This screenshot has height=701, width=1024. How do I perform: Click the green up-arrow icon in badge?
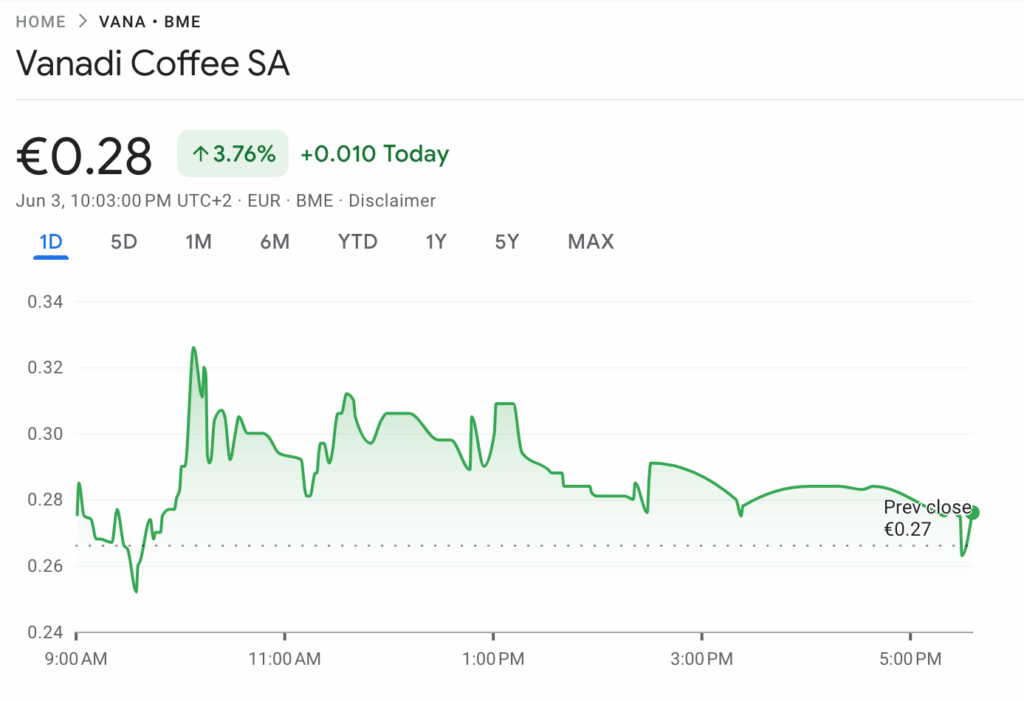coord(200,154)
